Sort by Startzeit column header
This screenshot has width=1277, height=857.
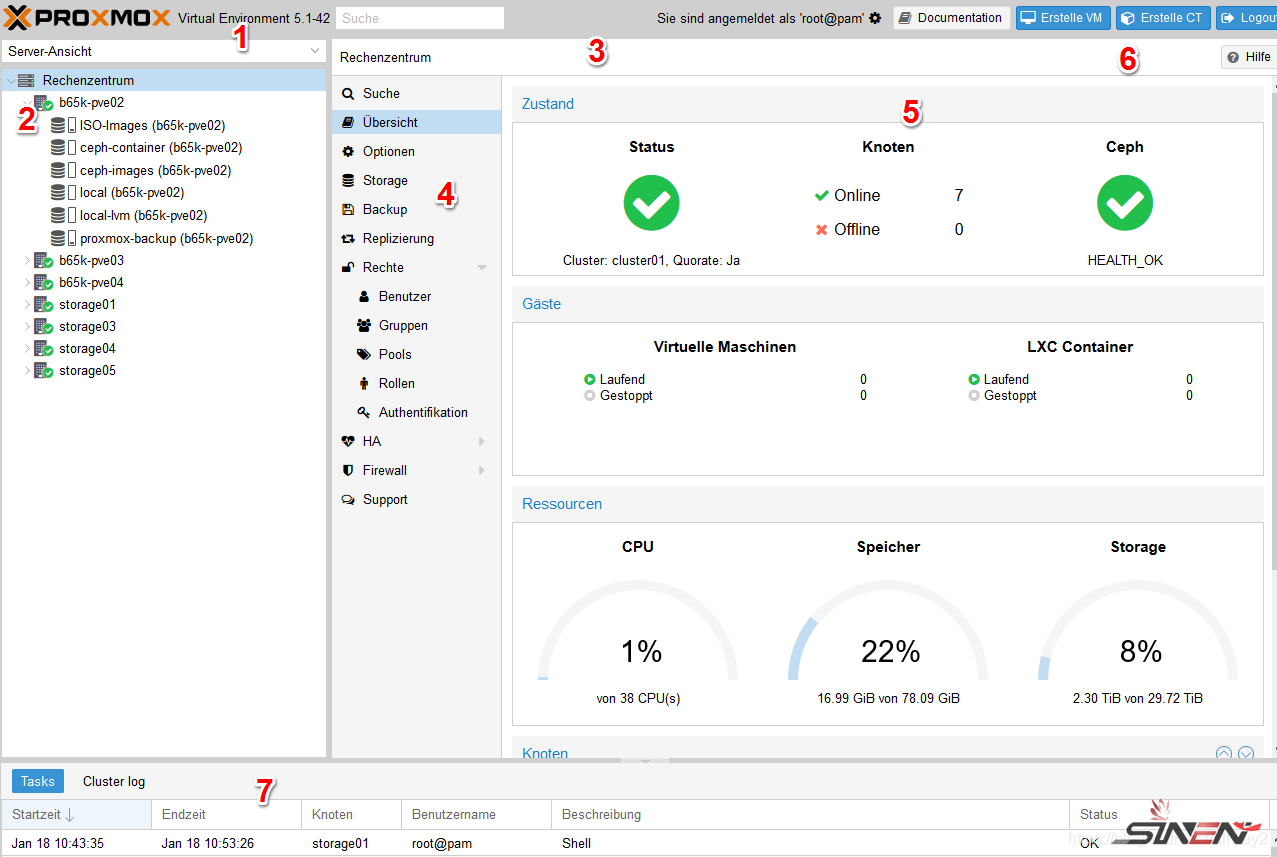point(76,814)
